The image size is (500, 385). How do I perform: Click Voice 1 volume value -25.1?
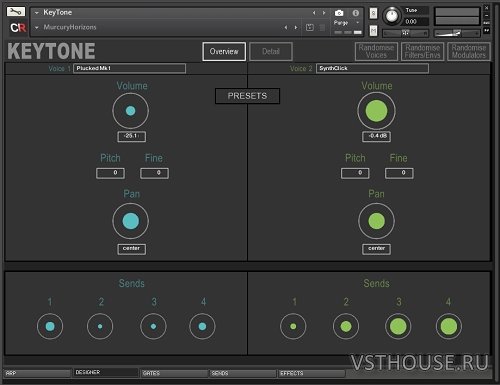(x=131, y=136)
